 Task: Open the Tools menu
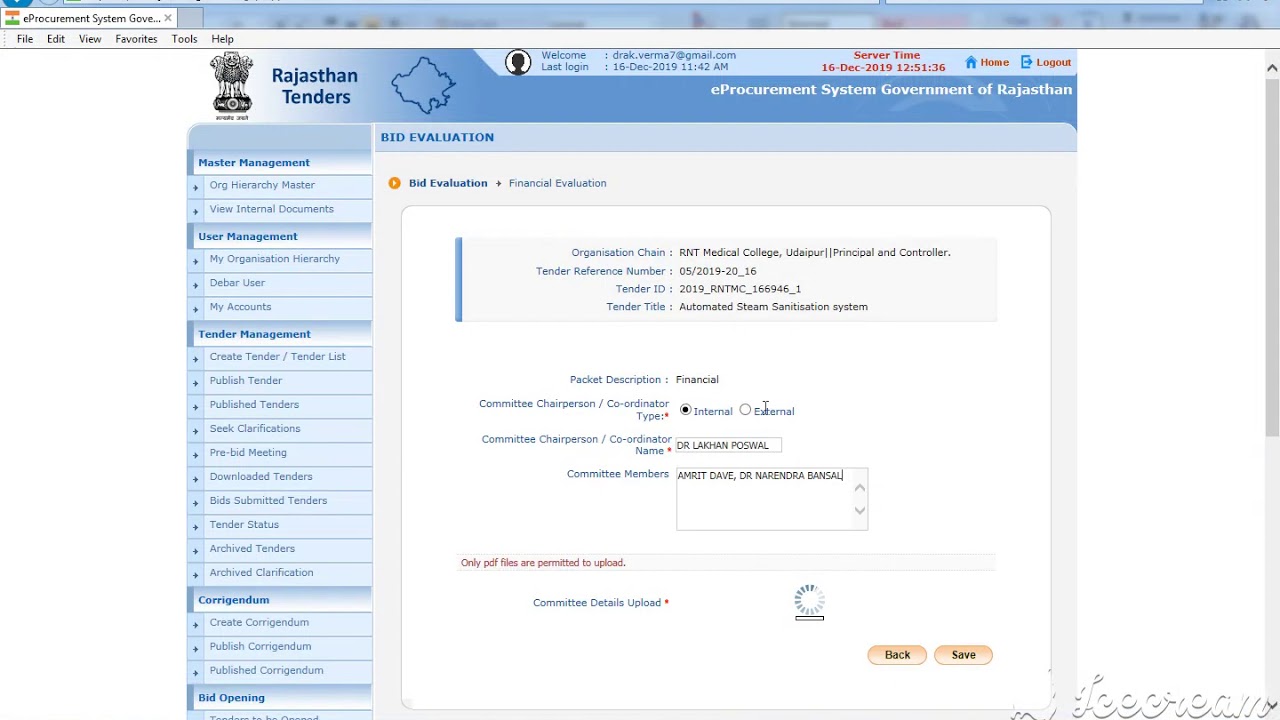[x=184, y=39]
